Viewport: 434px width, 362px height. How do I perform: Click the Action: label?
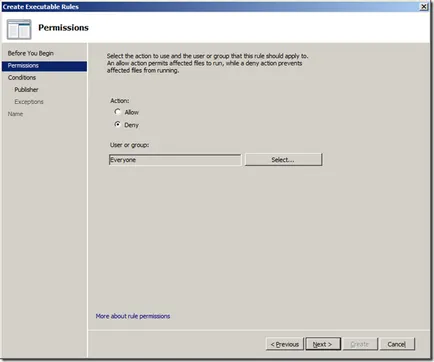coord(120,101)
